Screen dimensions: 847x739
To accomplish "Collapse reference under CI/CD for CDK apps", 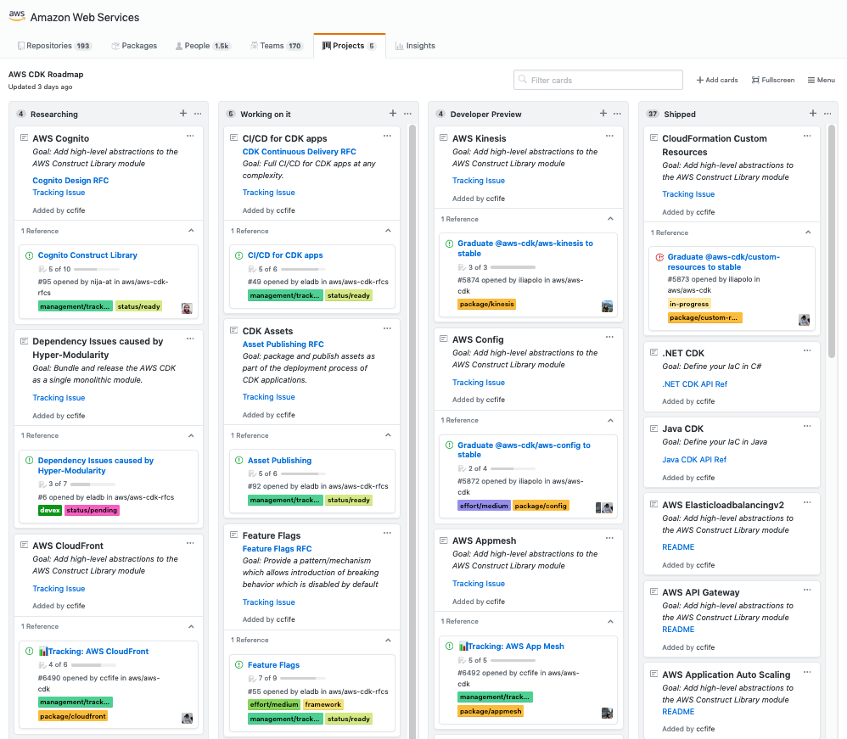I will click(x=388, y=231).
